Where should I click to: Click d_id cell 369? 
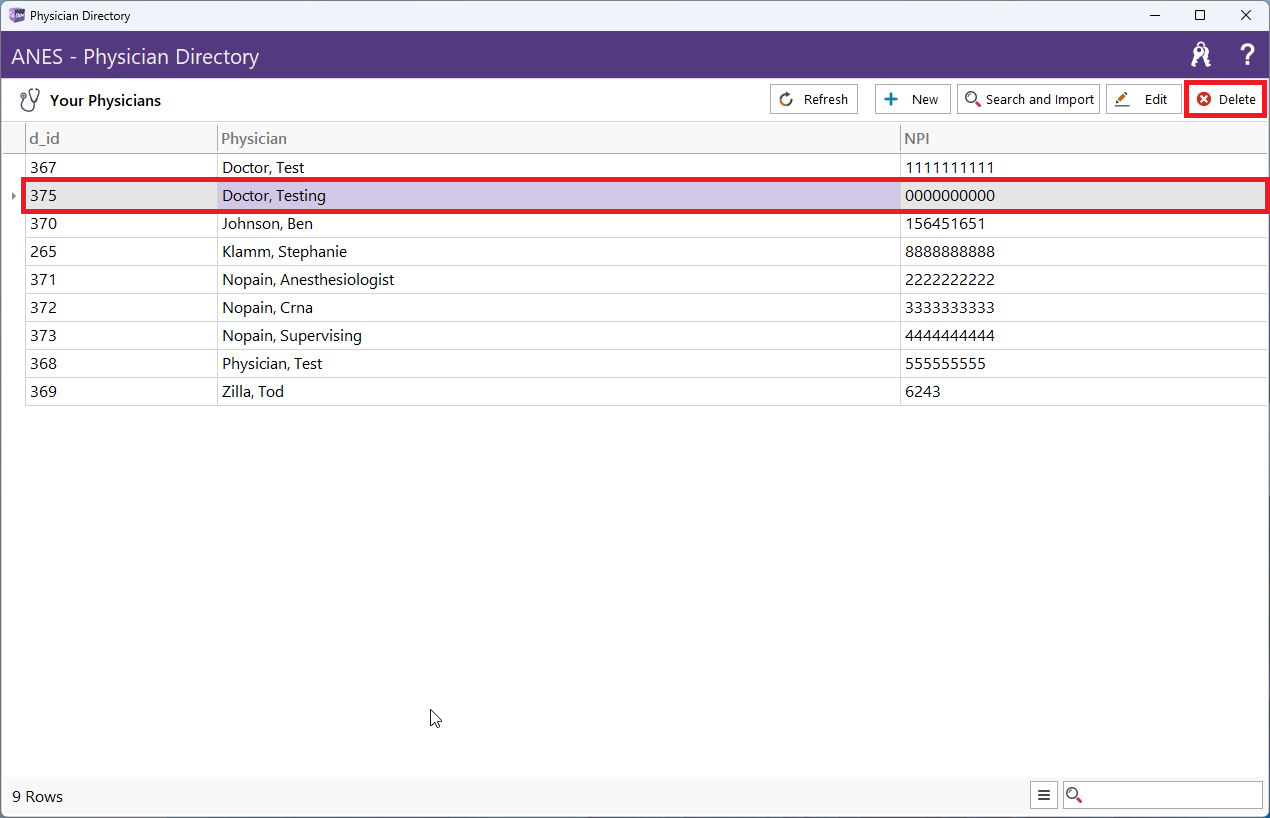[121, 392]
